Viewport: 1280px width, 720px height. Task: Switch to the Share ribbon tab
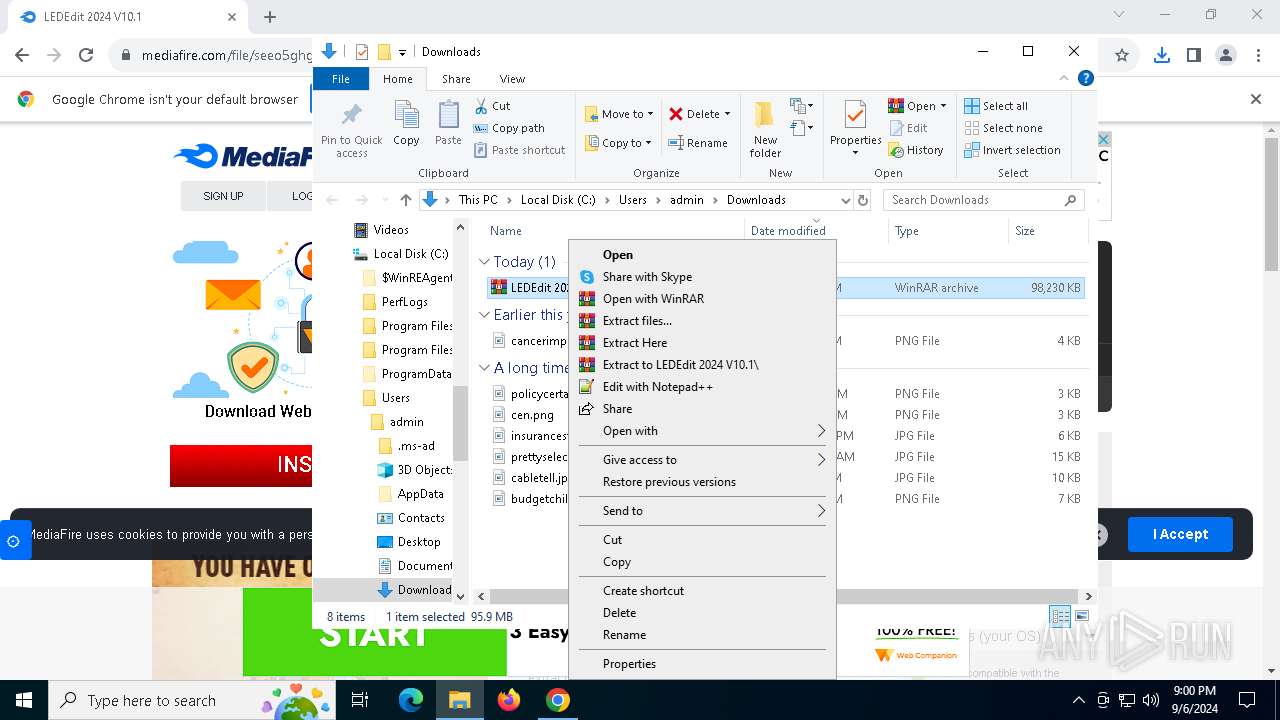(456, 79)
